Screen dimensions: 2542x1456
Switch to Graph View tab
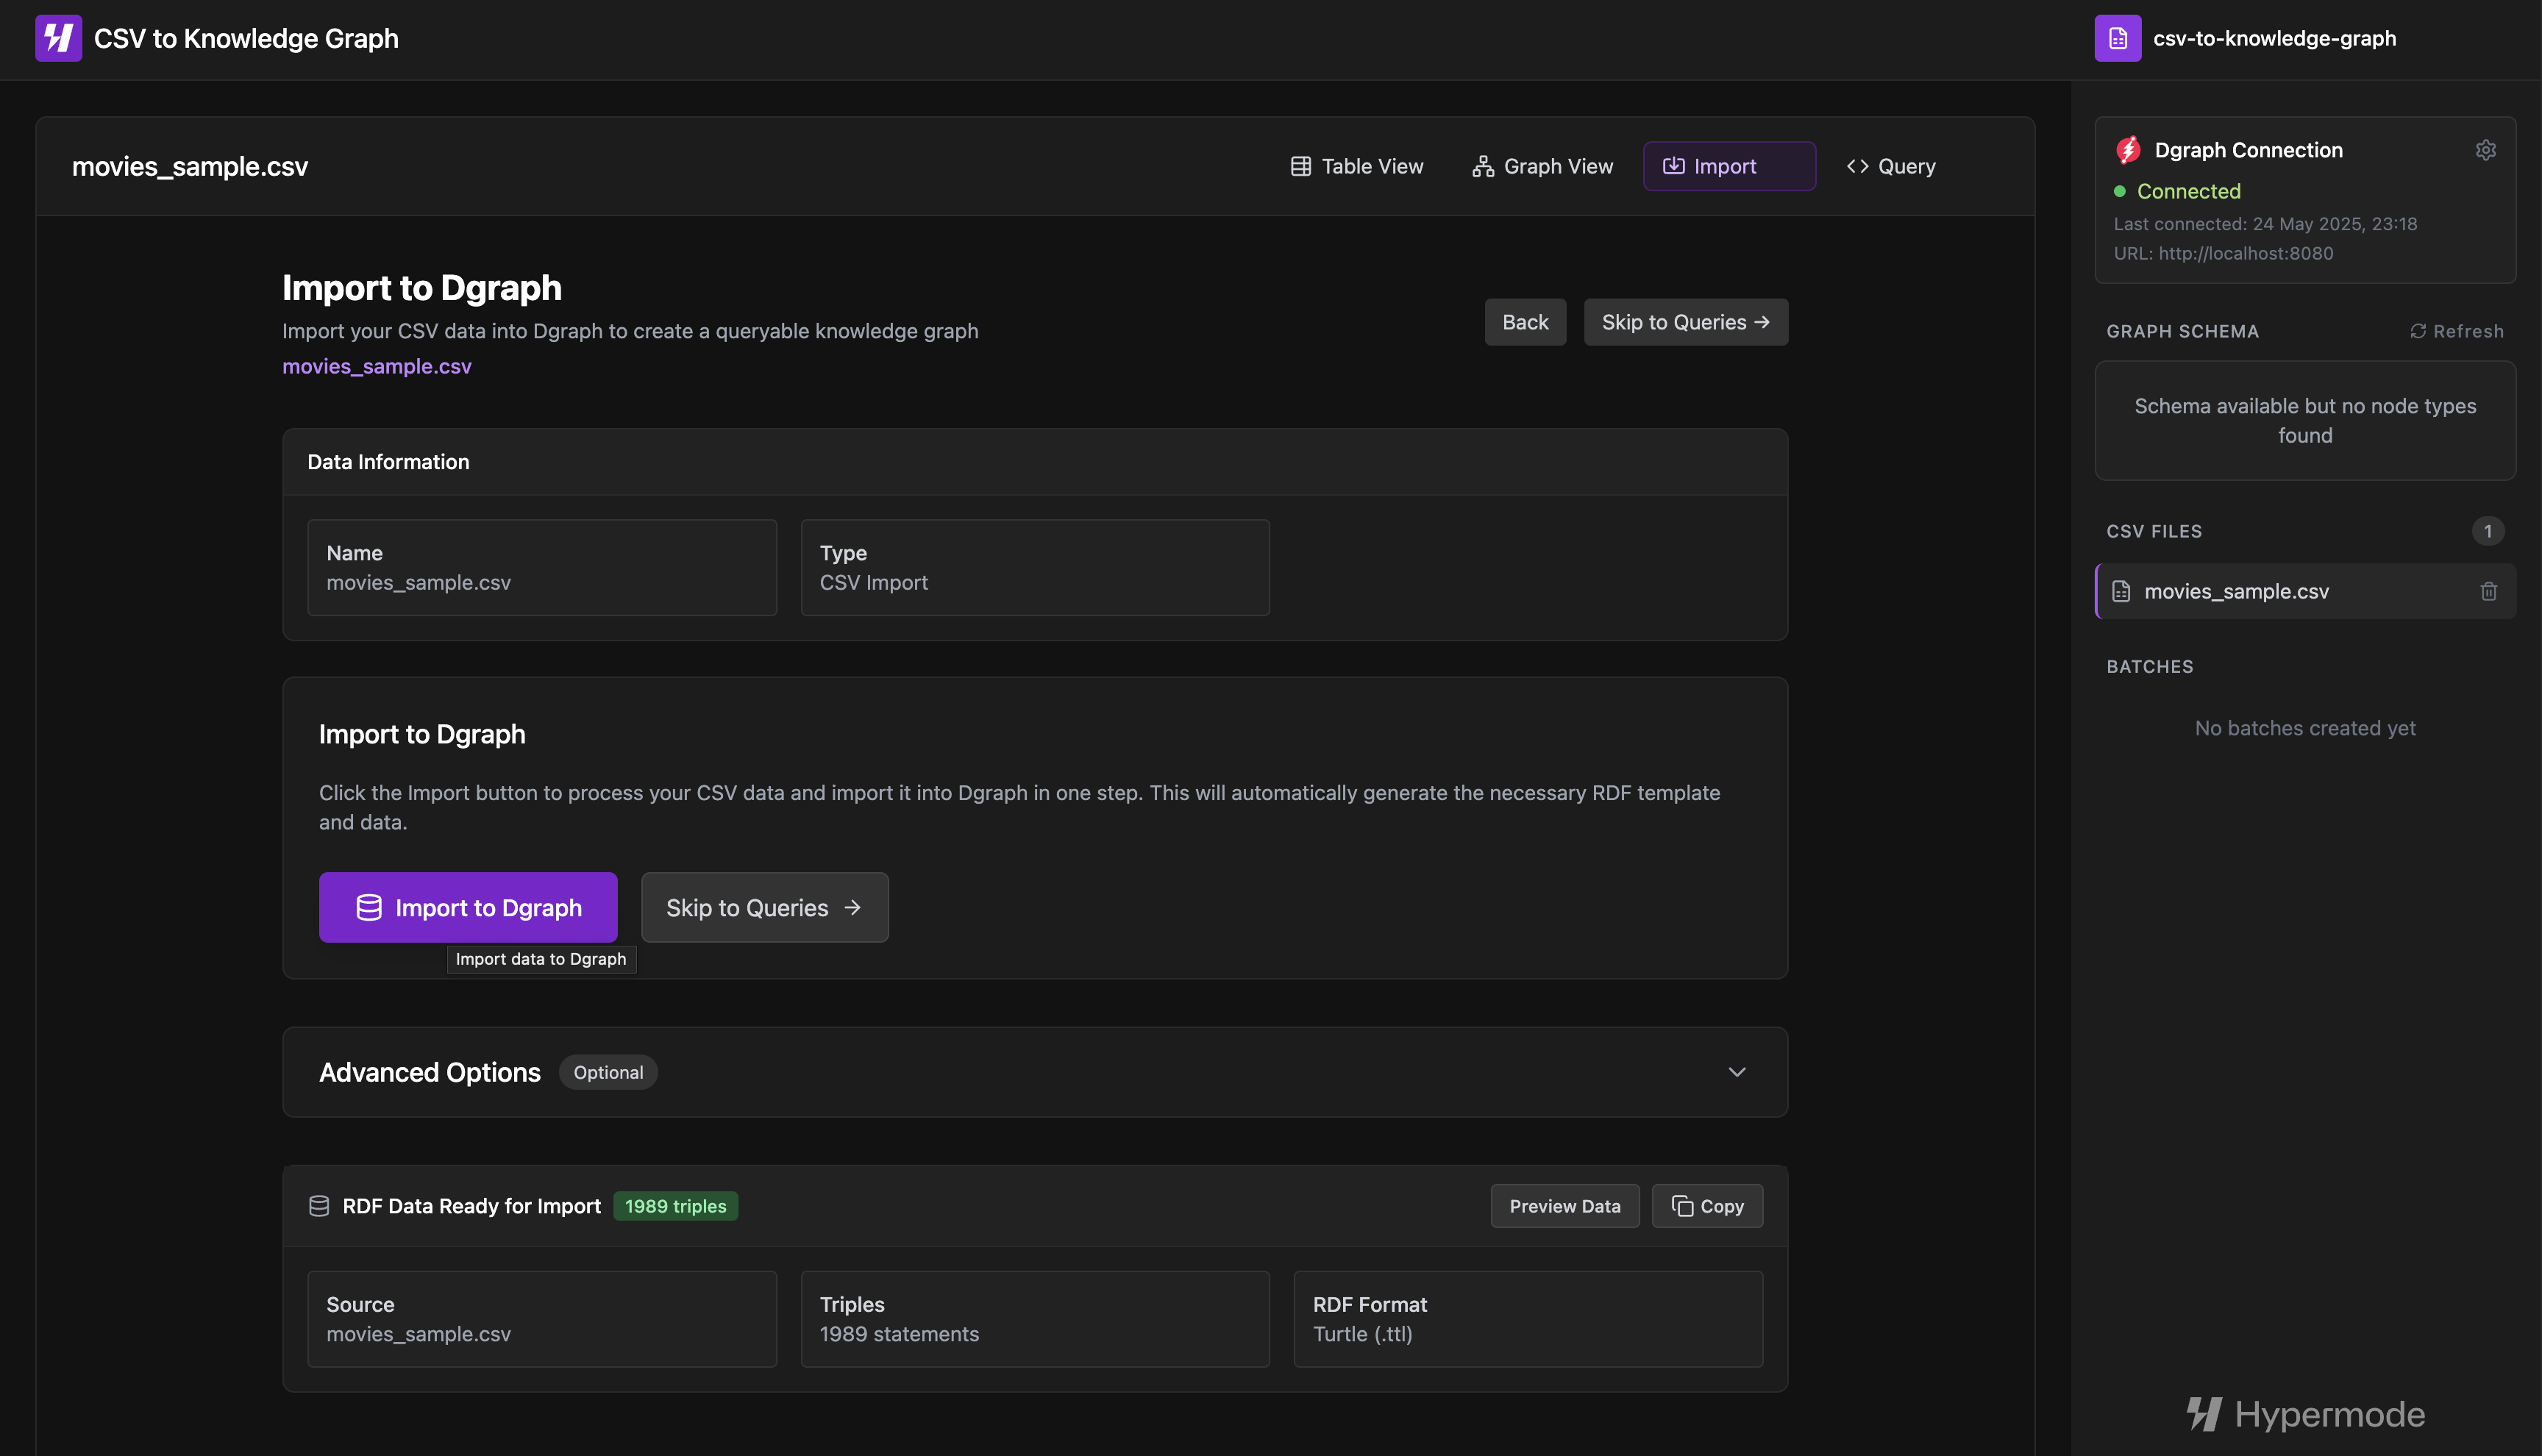[1542, 166]
